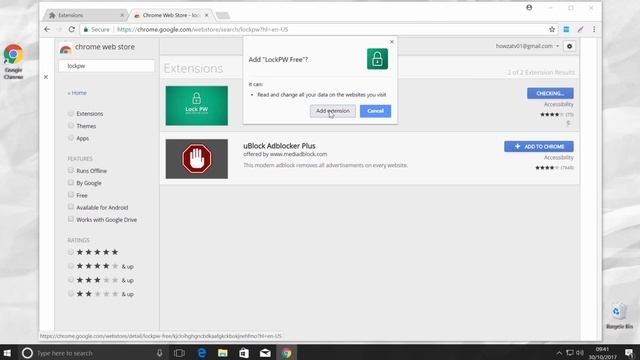
Task: Click the pencil extension icon in toolbar
Action: pyautogui.click(x=580, y=29)
